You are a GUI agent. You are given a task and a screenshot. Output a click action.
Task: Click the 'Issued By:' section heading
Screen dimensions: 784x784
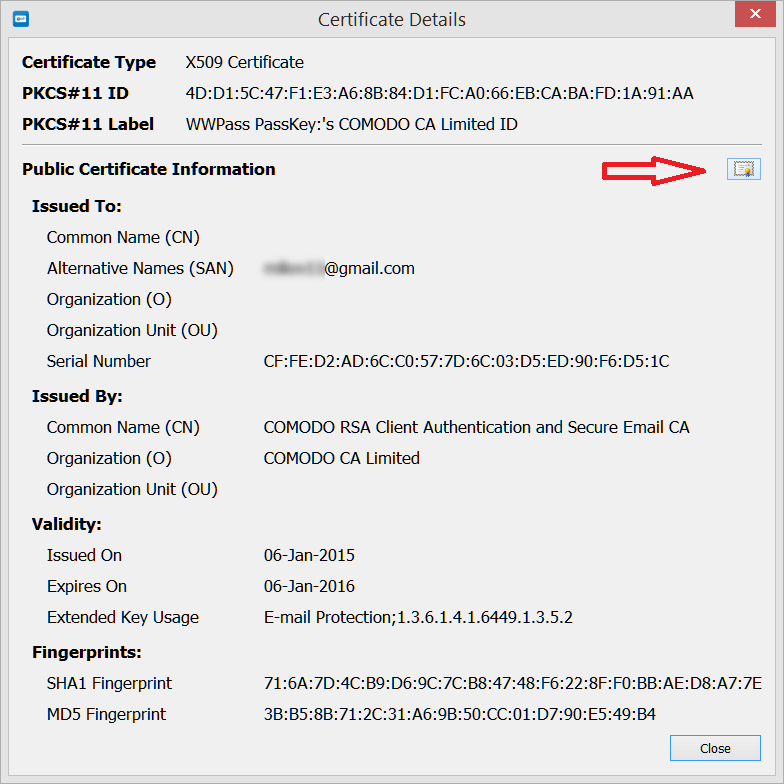[77, 396]
